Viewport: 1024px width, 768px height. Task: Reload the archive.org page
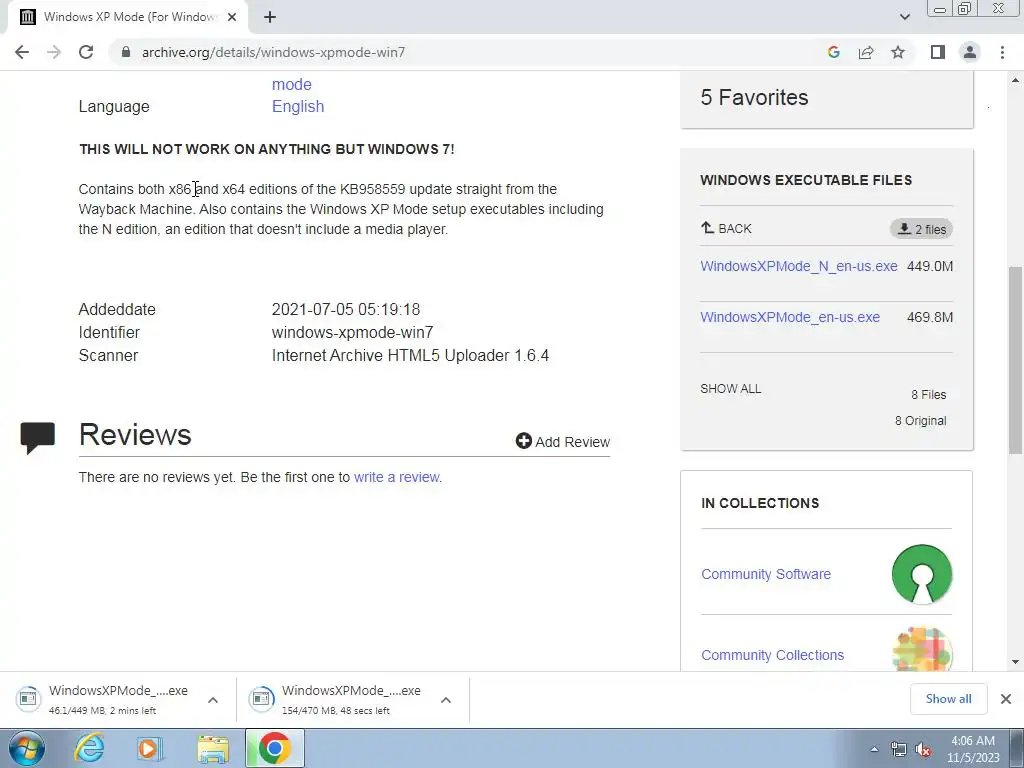[86, 52]
